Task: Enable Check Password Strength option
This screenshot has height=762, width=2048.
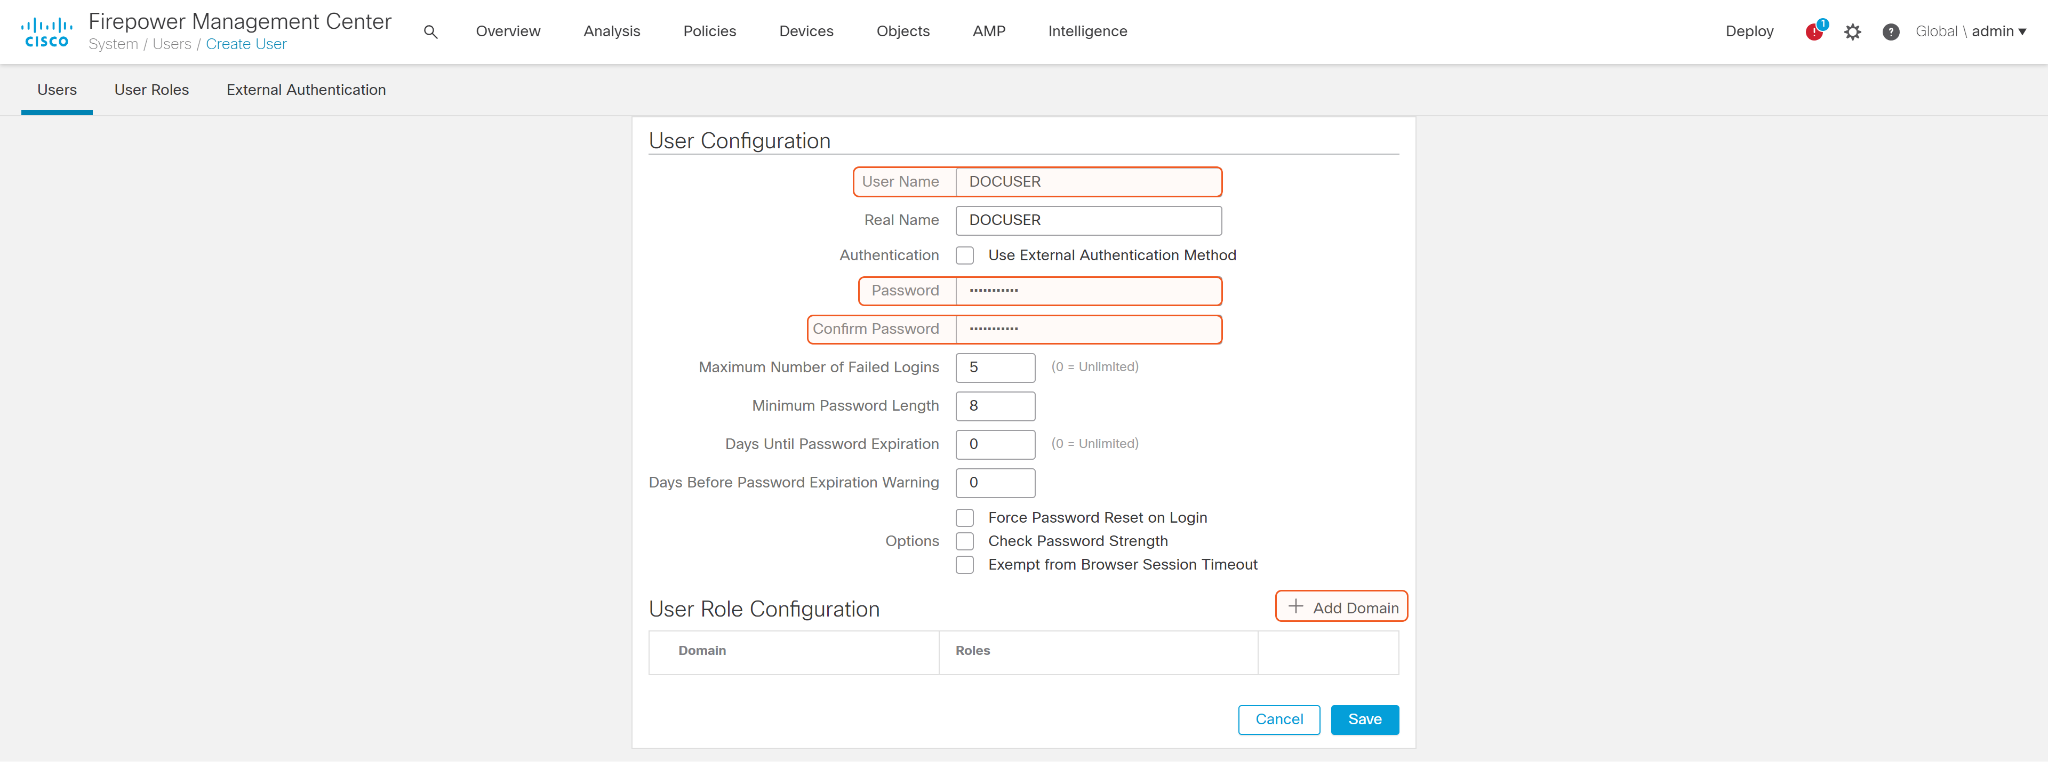Action: coord(965,541)
